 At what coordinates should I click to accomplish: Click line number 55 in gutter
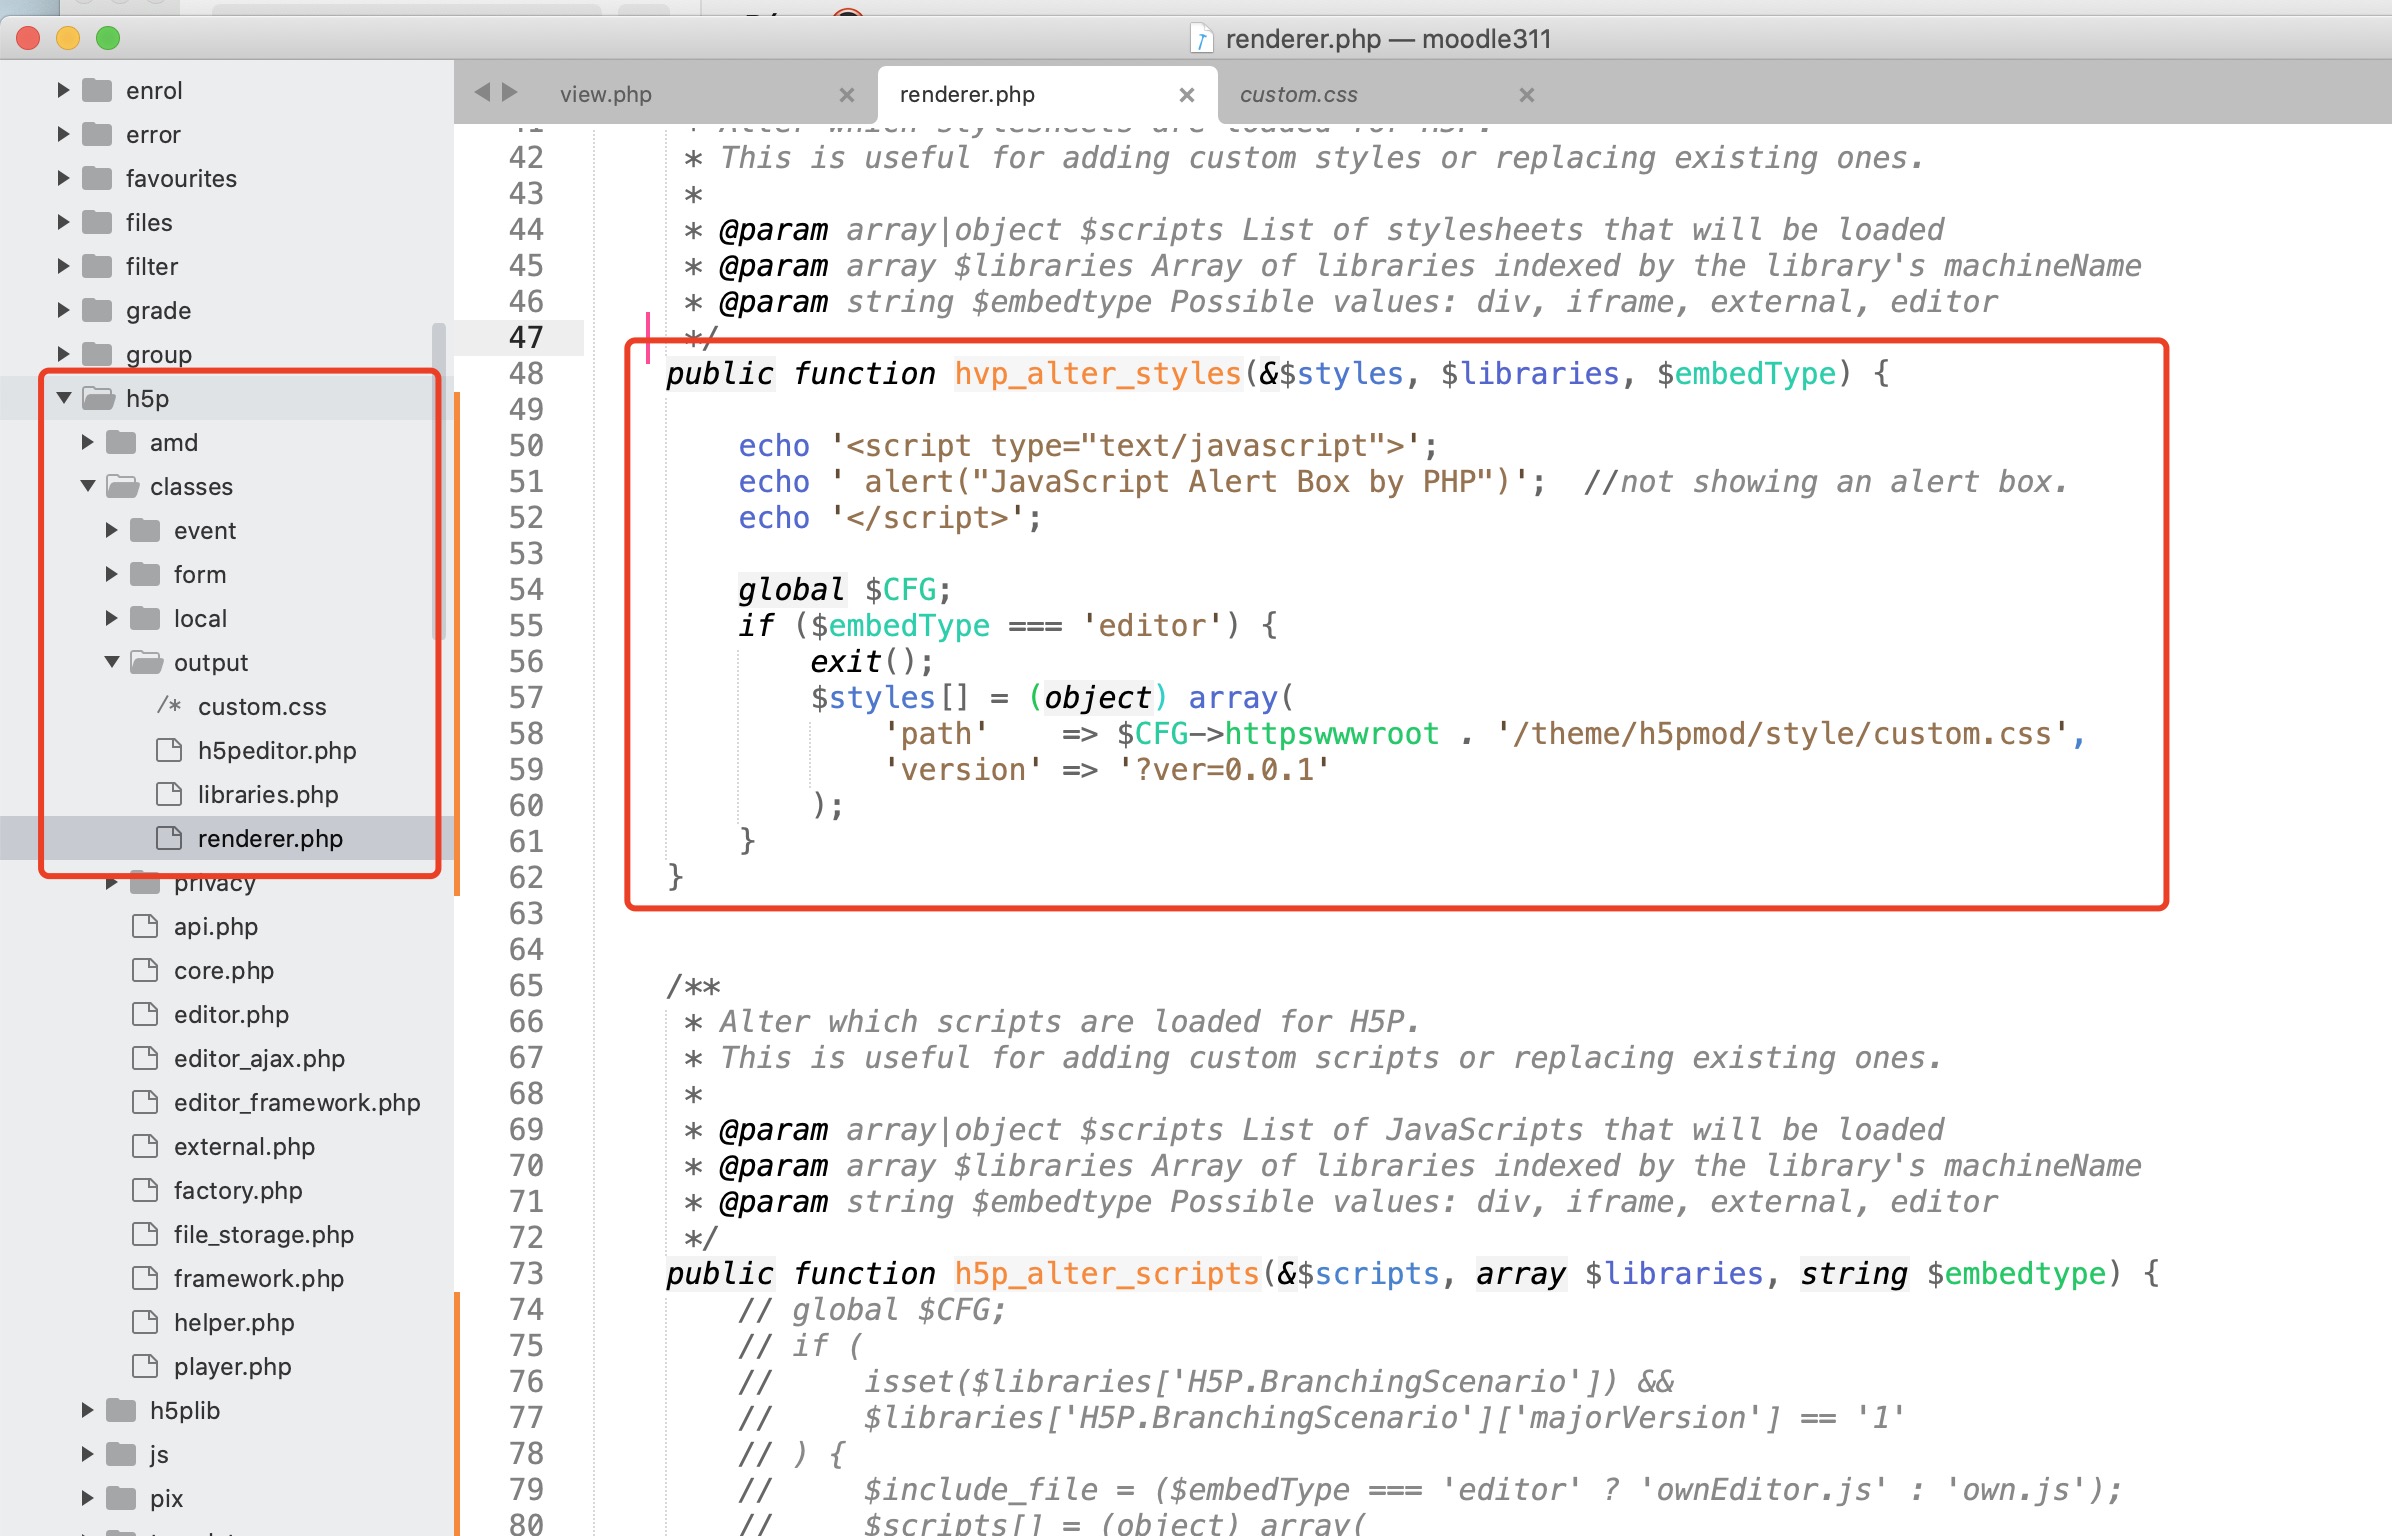point(526,626)
